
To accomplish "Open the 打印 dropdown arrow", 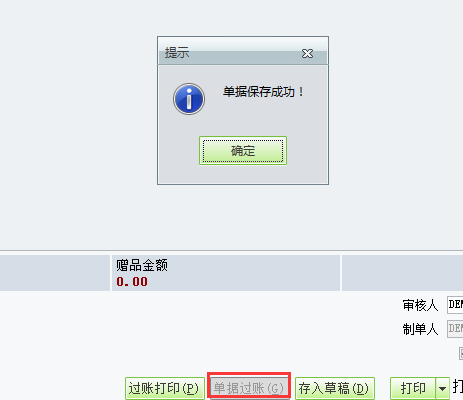I will 443,389.
